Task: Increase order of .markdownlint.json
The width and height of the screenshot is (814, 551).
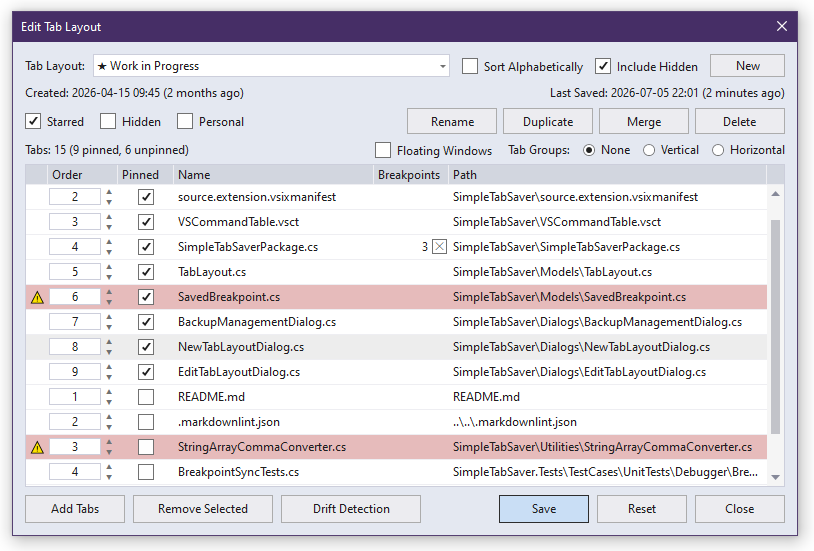Action: click(109, 417)
